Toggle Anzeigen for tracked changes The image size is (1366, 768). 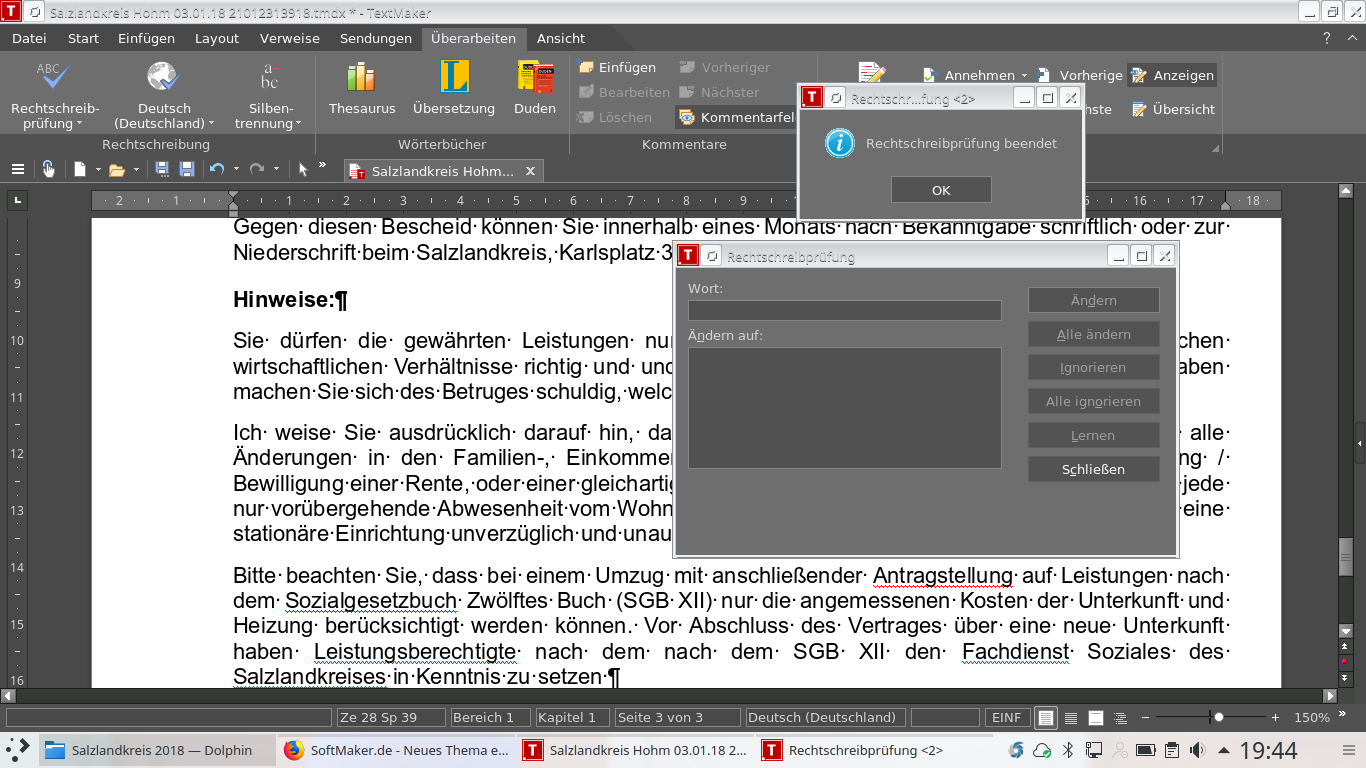pos(1172,75)
